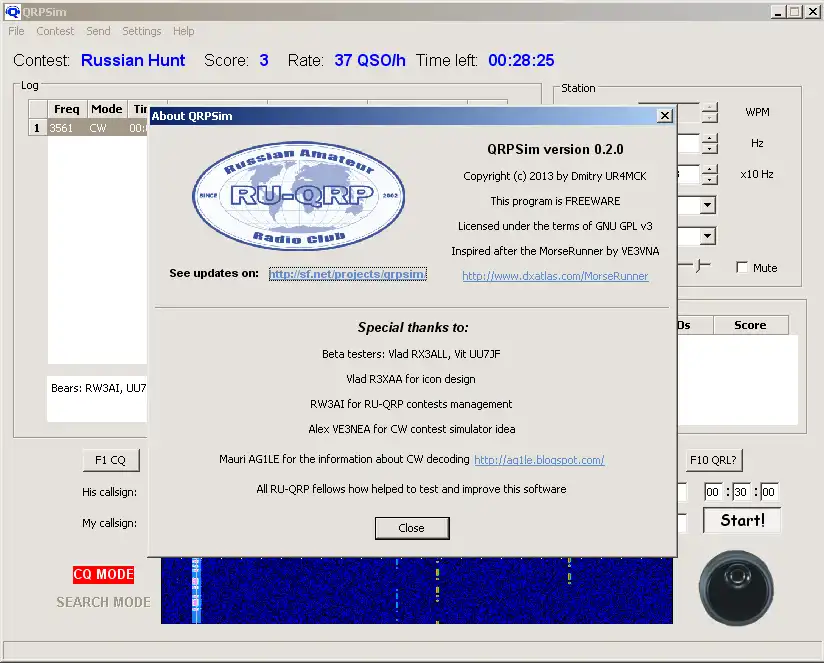Turn the round tuning knob
The width and height of the screenshot is (824, 663).
click(736, 588)
